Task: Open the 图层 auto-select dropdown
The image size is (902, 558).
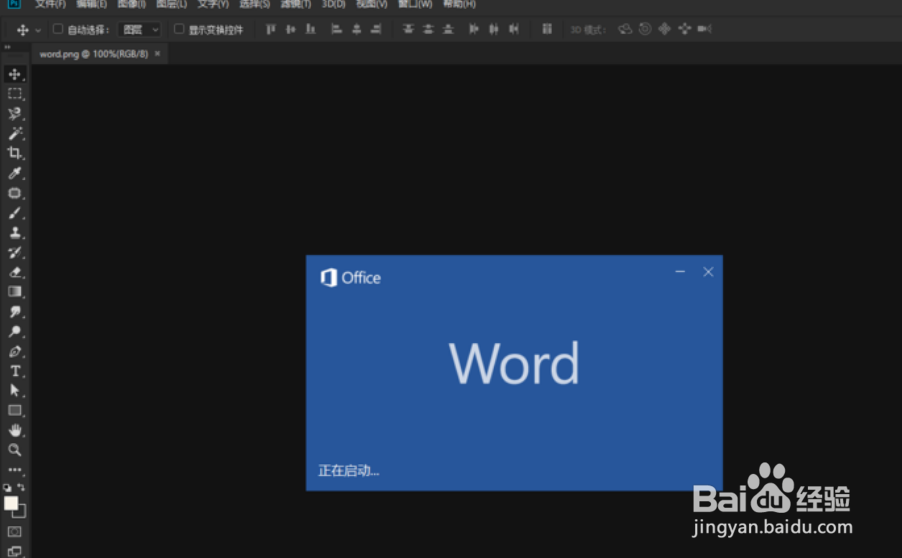Action: point(139,29)
